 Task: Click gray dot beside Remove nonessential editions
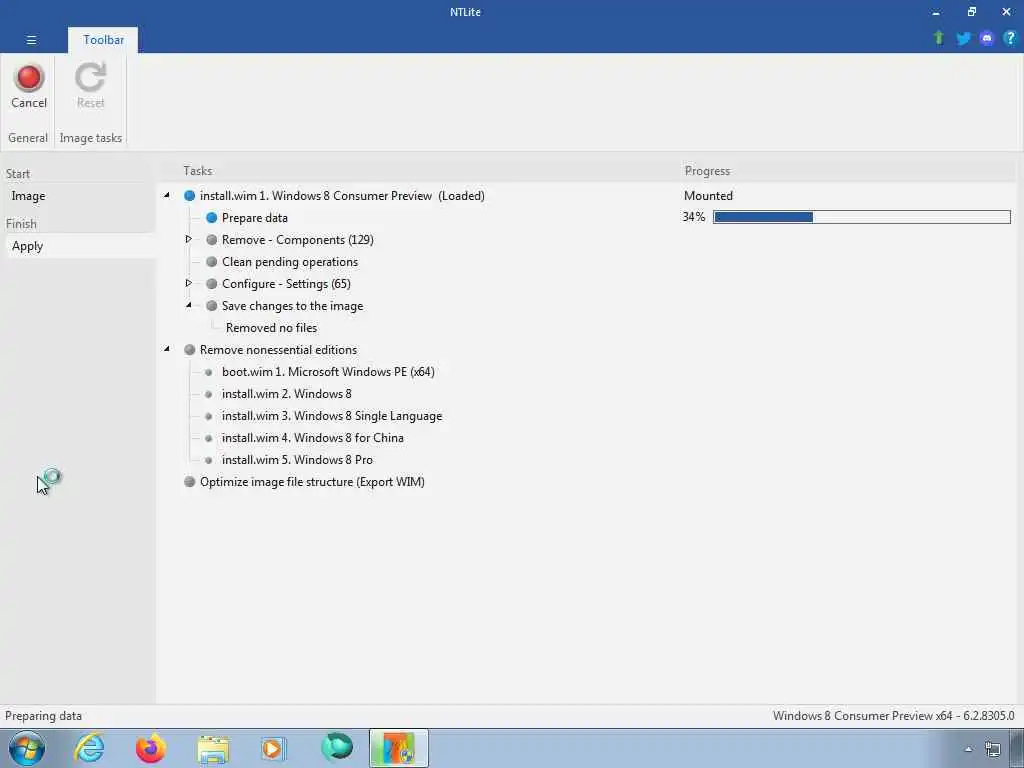click(x=189, y=350)
